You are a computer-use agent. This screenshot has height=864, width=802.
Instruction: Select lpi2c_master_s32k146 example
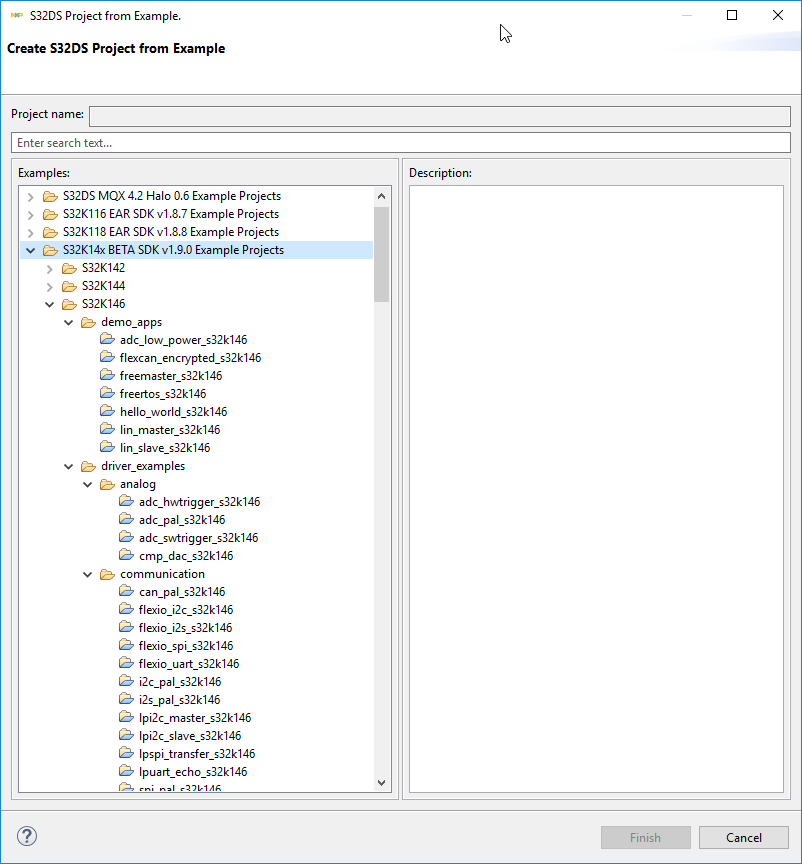tap(195, 717)
